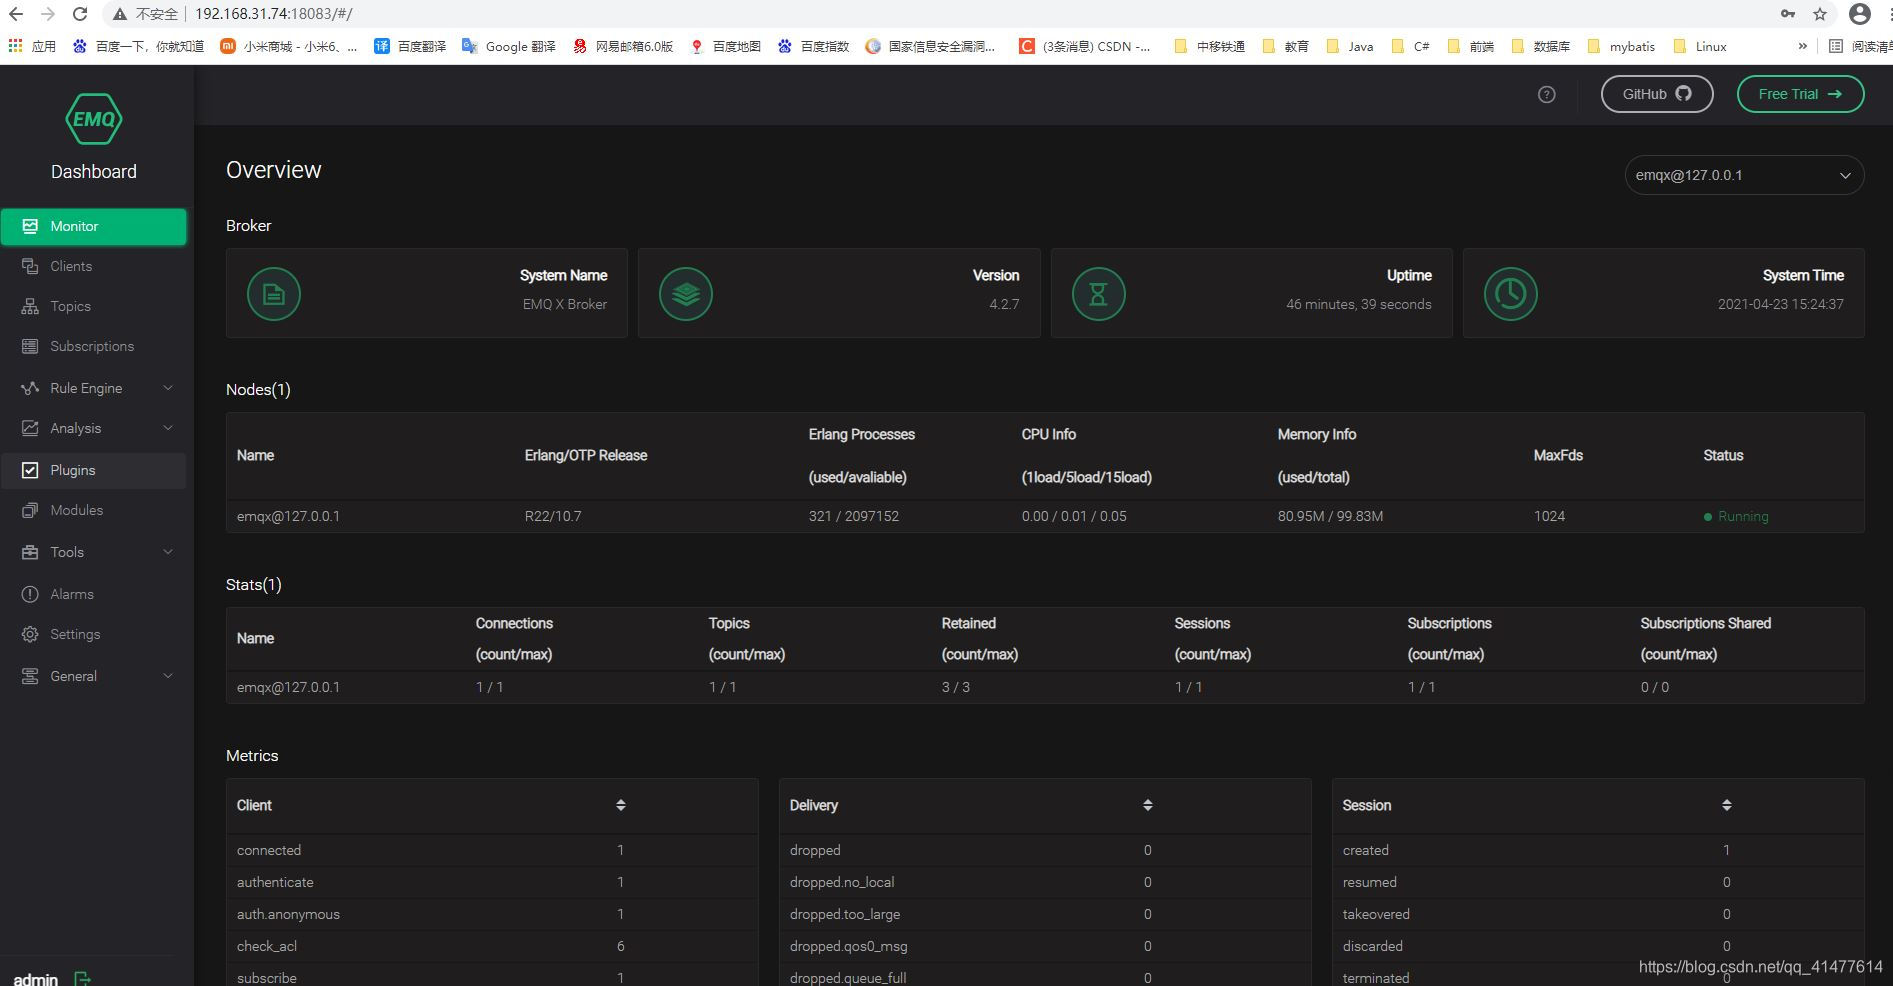Reload the page with refresh icon
Screen dimensions: 1893x986
[x=80, y=14]
